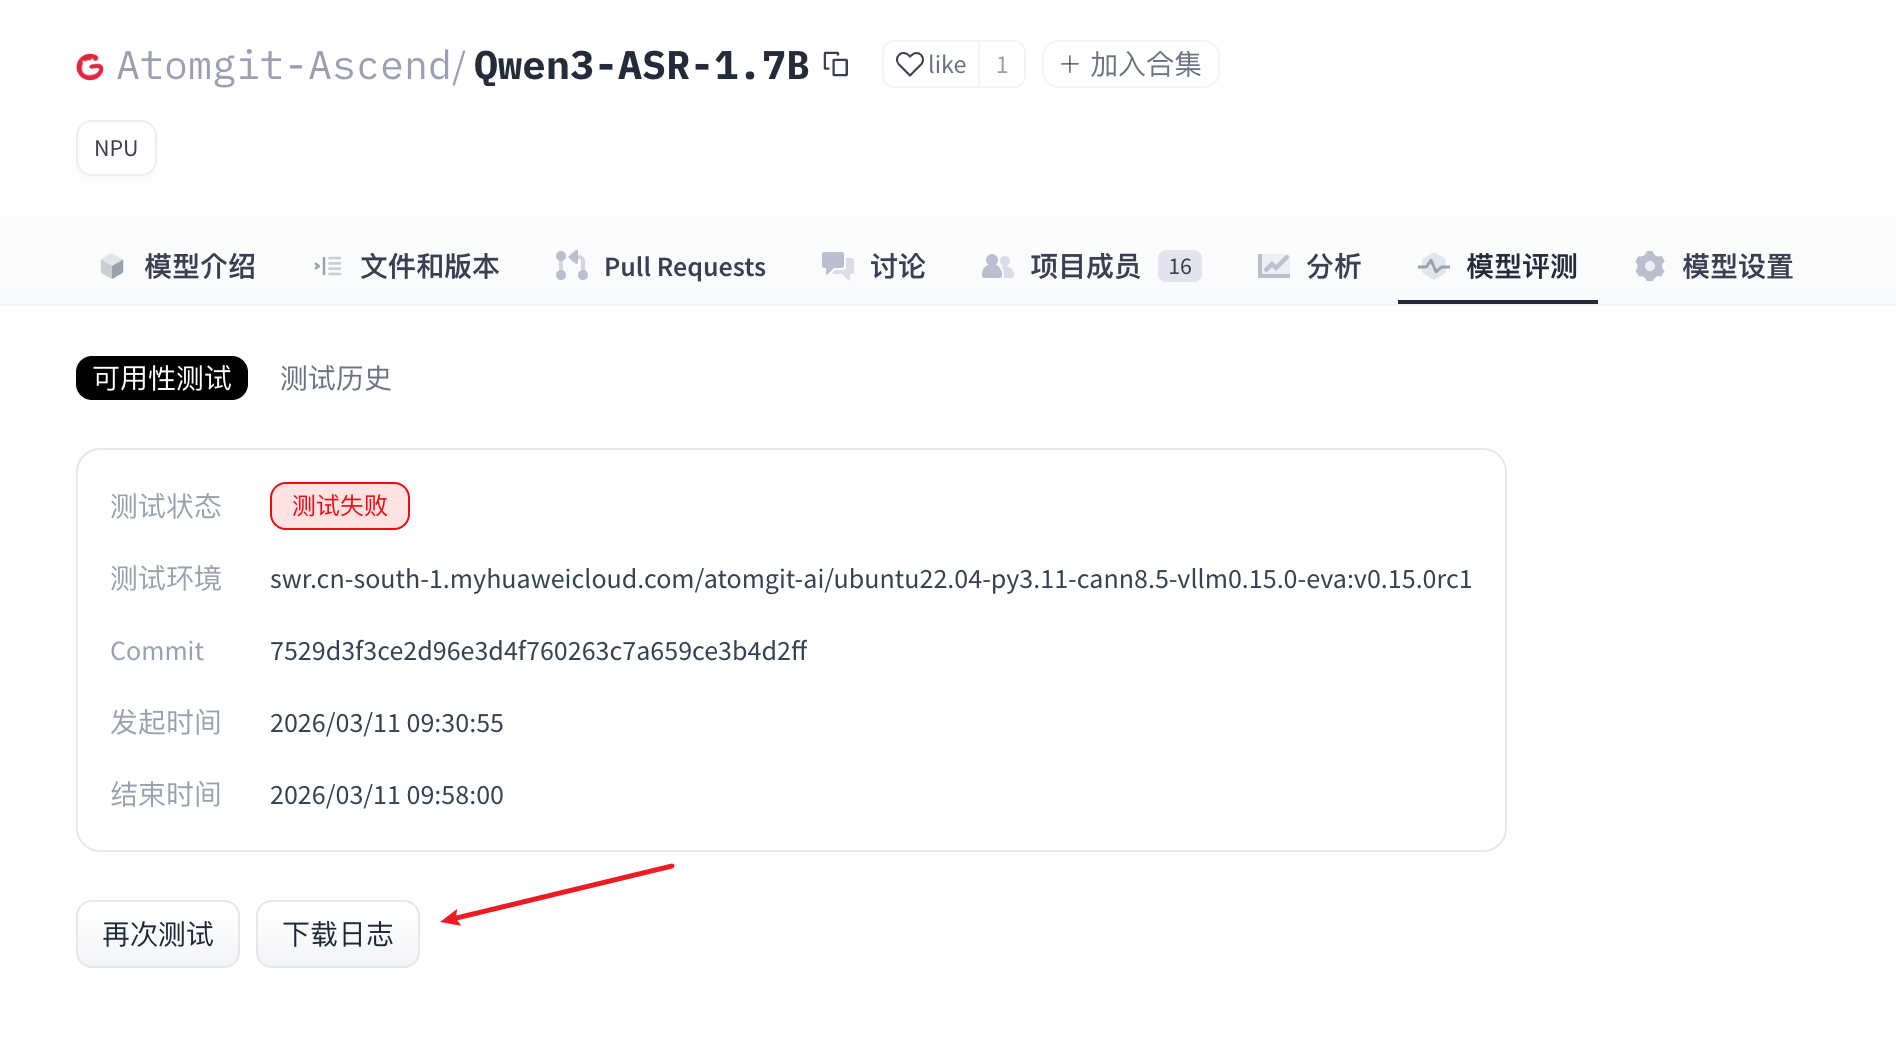This screenshot has width=1896, height=1048.
Task: Open the 文件和版本 tab
Action: tap(429, 266)
